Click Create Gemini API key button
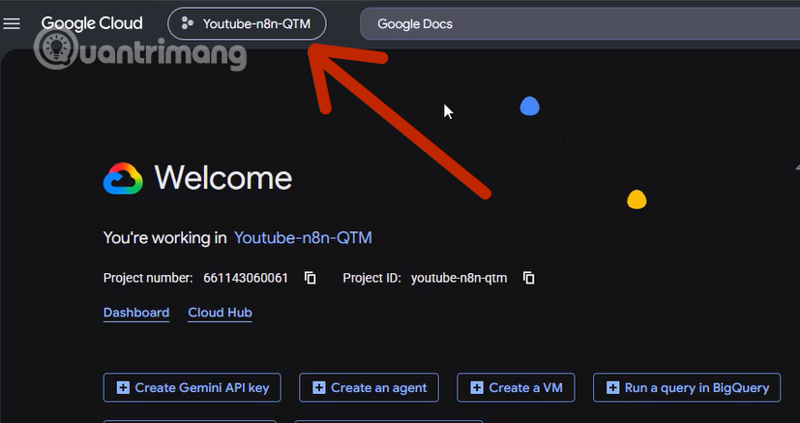This screenshot has width=800, height=423. tap(192, 388)
